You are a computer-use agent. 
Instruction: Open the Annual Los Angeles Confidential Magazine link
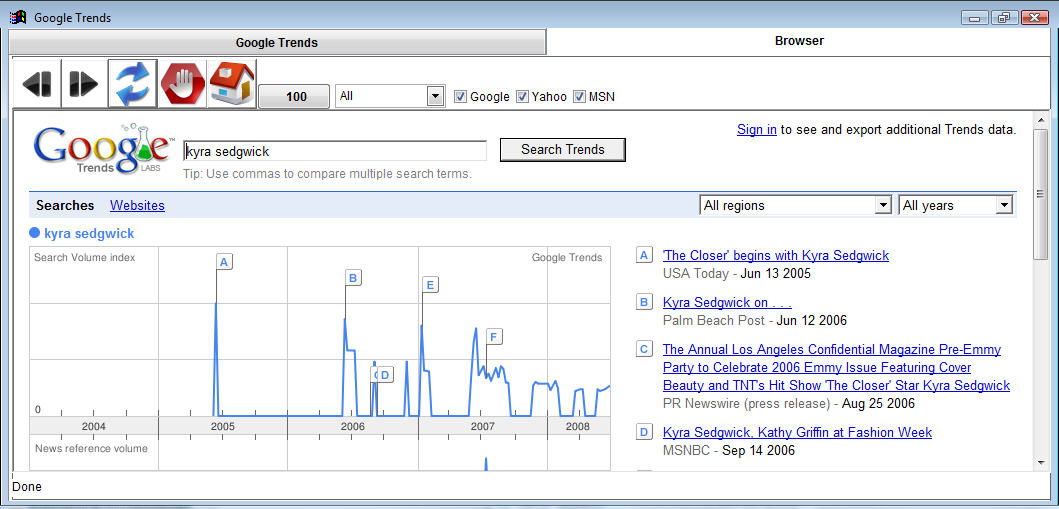[x=837, y=367]
